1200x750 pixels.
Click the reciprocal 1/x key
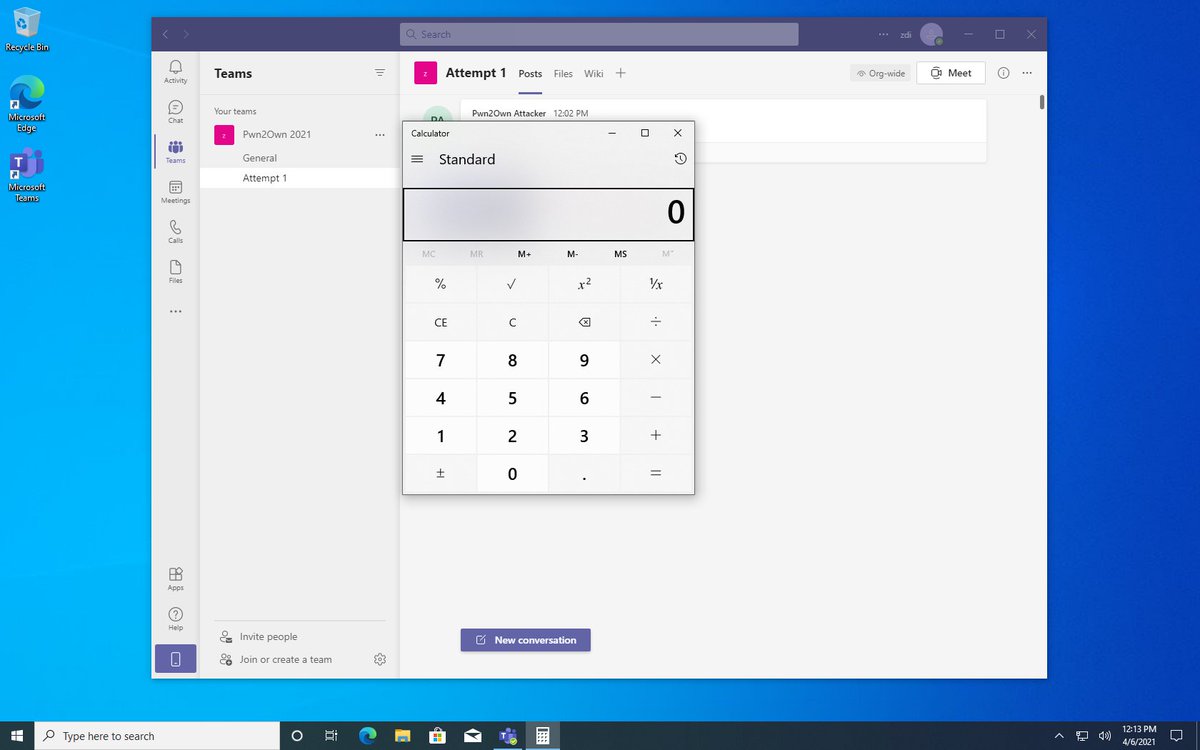(656, 284)
